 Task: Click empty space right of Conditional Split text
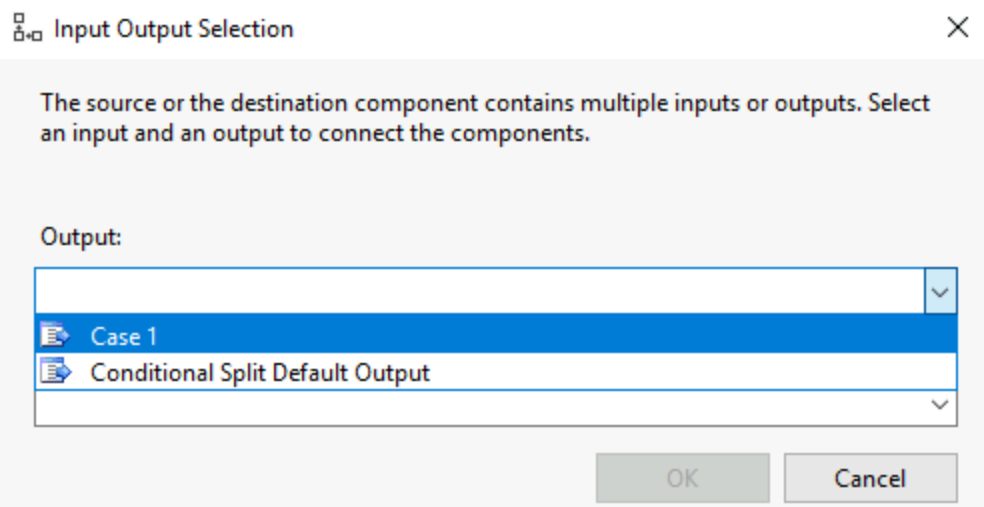click(x=690, y=373)
